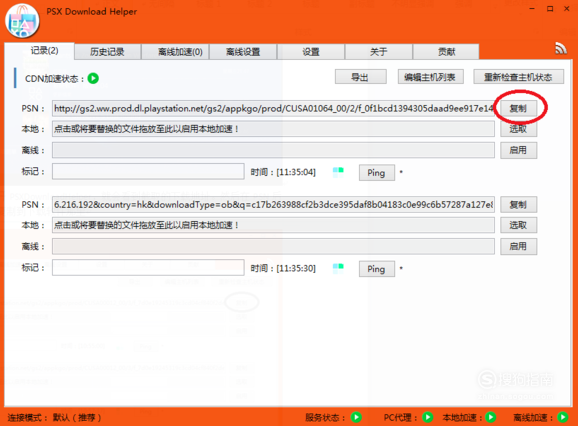Click the second record's 本地 file field
This screenshot has width=578, height=426.
273,225
